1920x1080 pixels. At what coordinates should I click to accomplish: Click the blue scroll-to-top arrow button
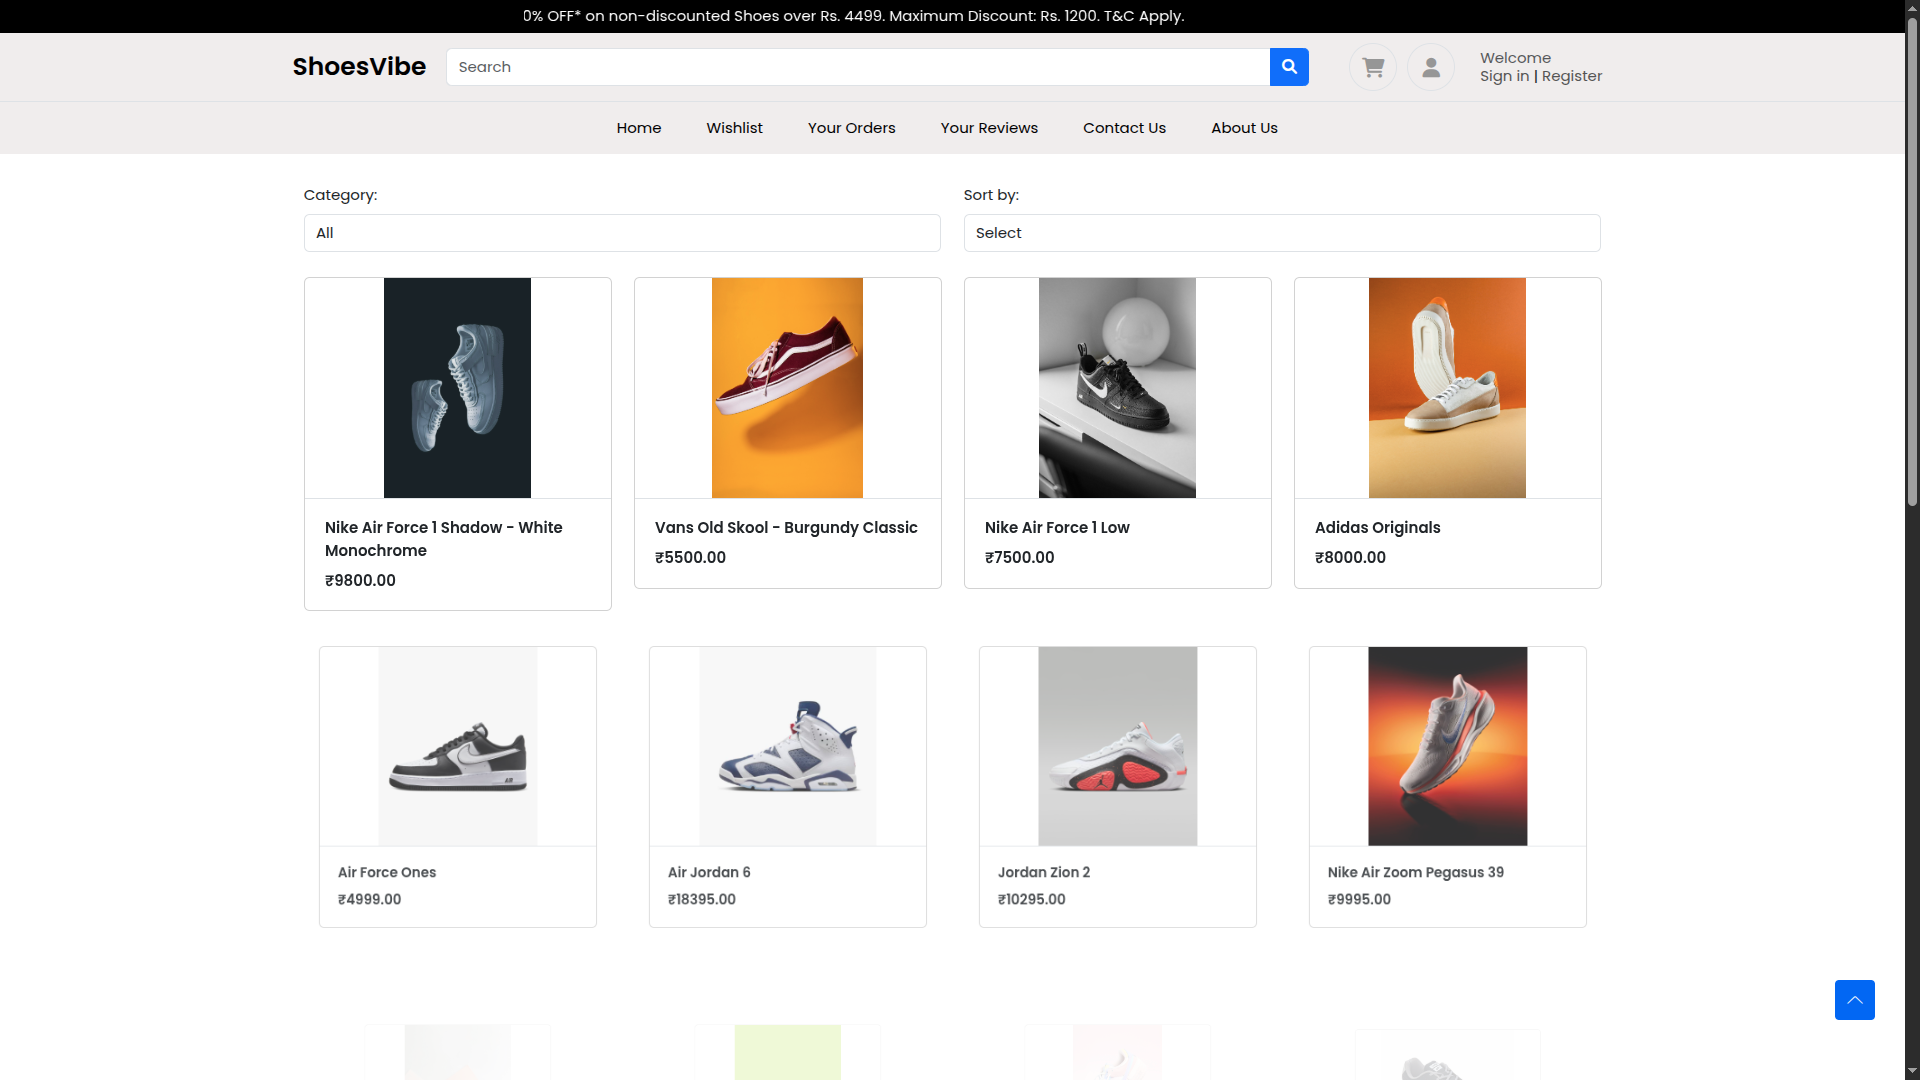[1854, 1000]
